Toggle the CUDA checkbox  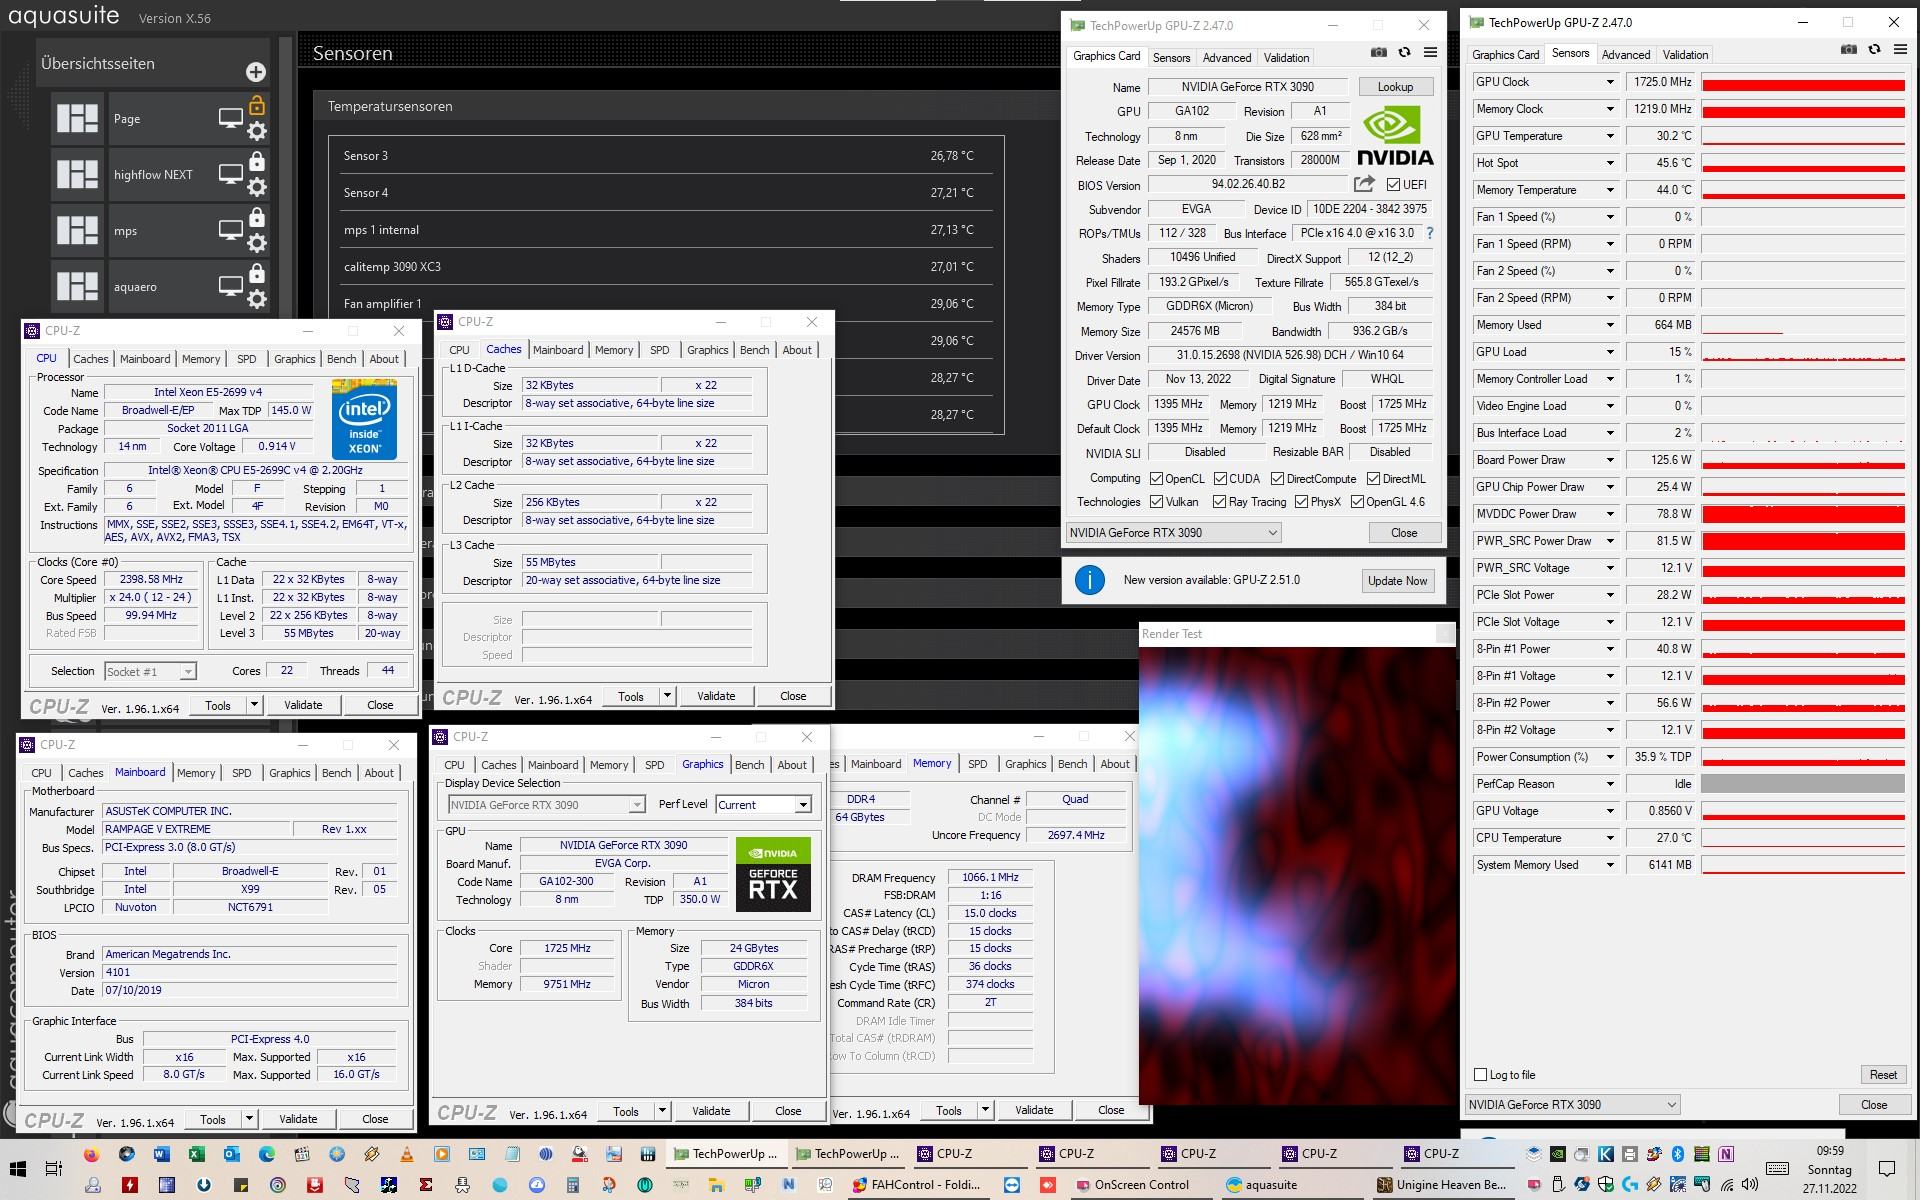tap(1220, 479)
